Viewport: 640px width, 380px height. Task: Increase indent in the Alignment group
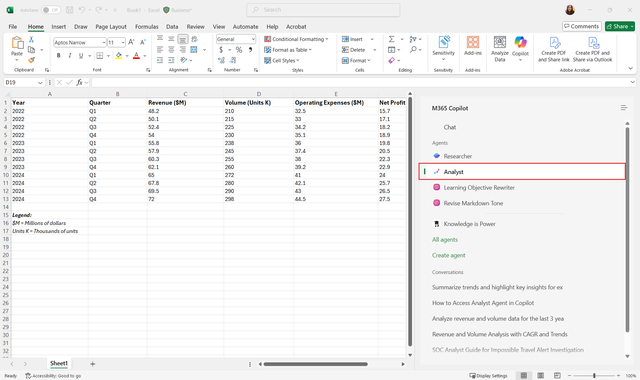pos(171,60)
